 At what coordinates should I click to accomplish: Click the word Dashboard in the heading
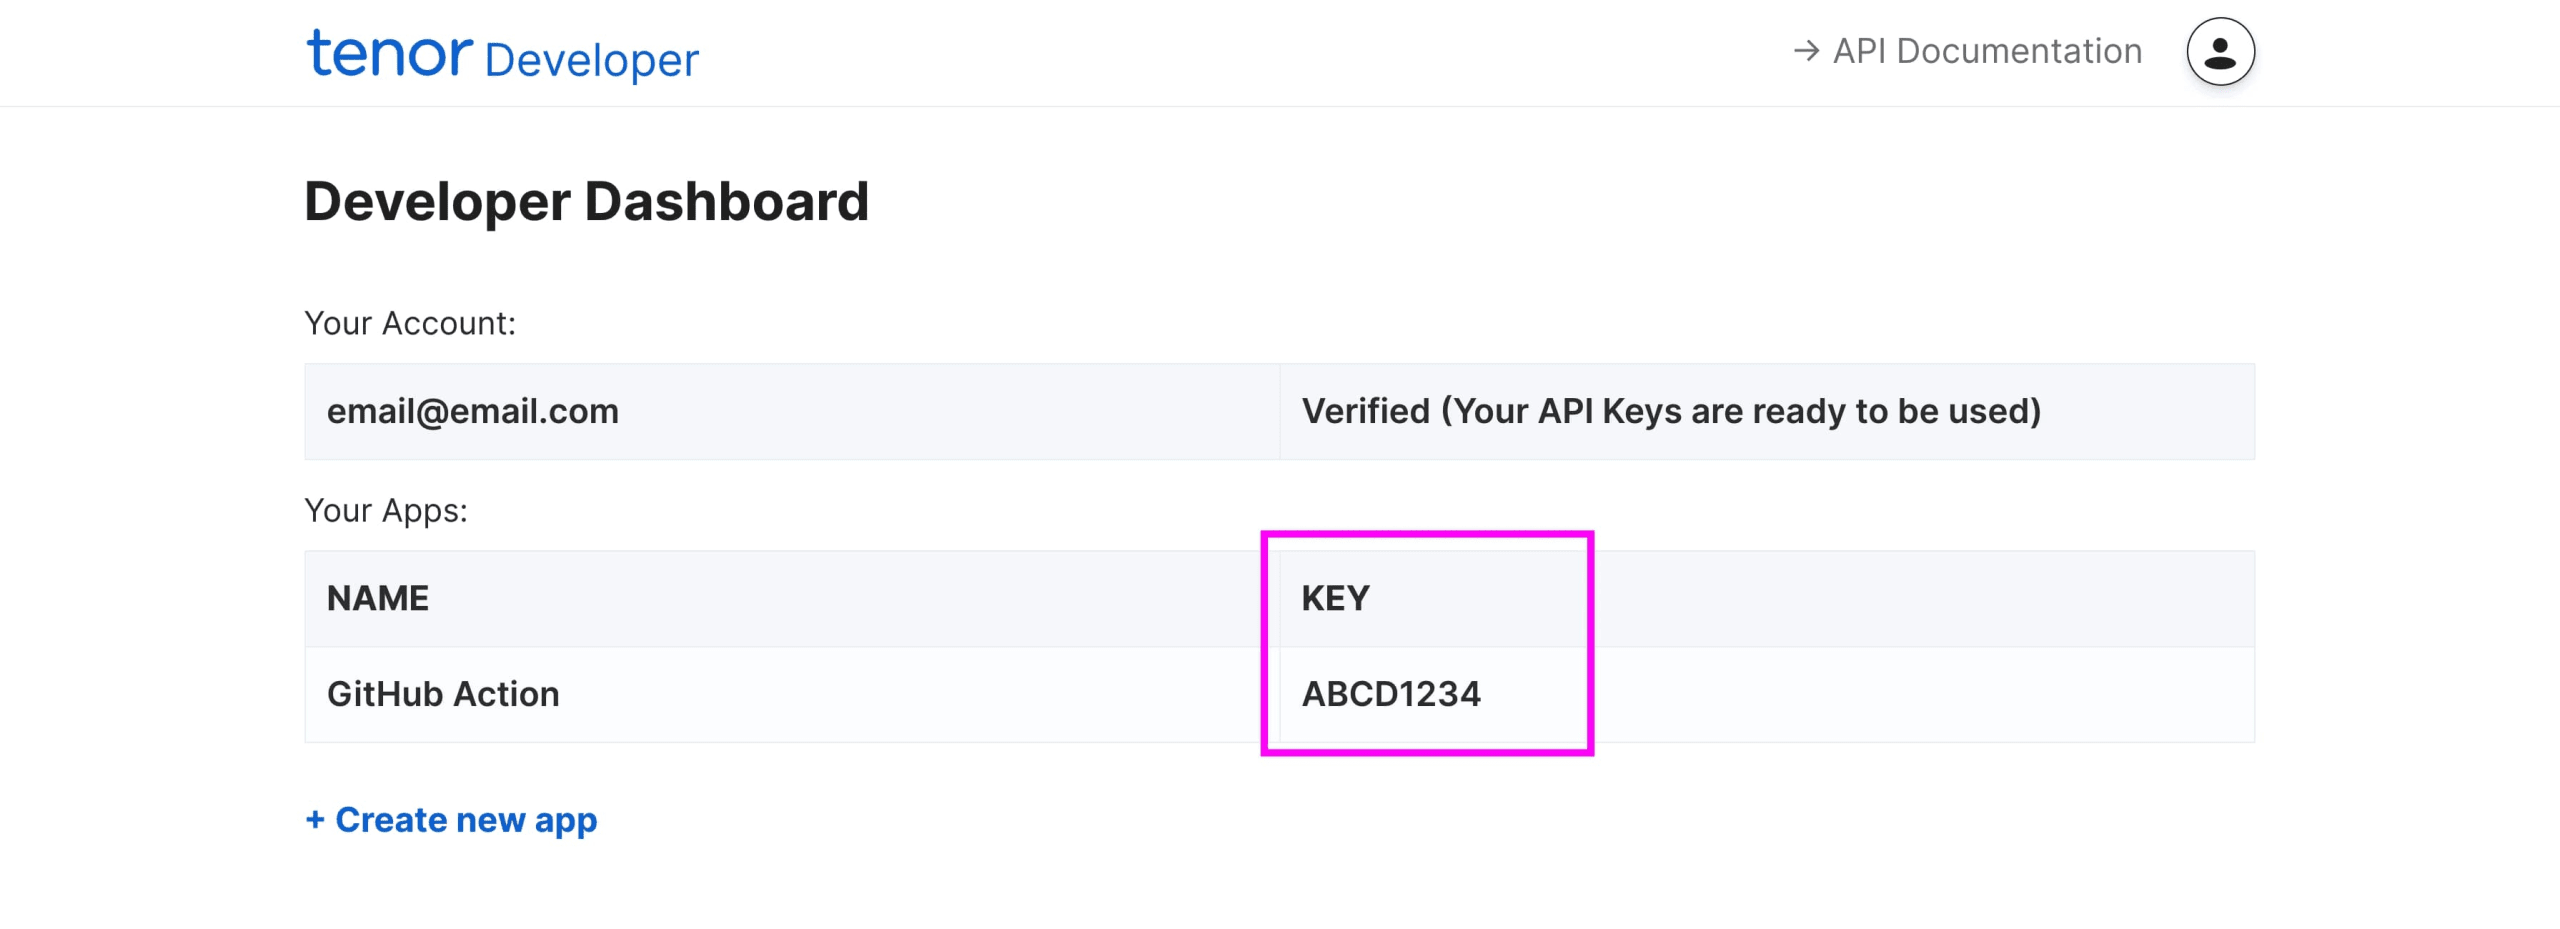coord(727,201)
